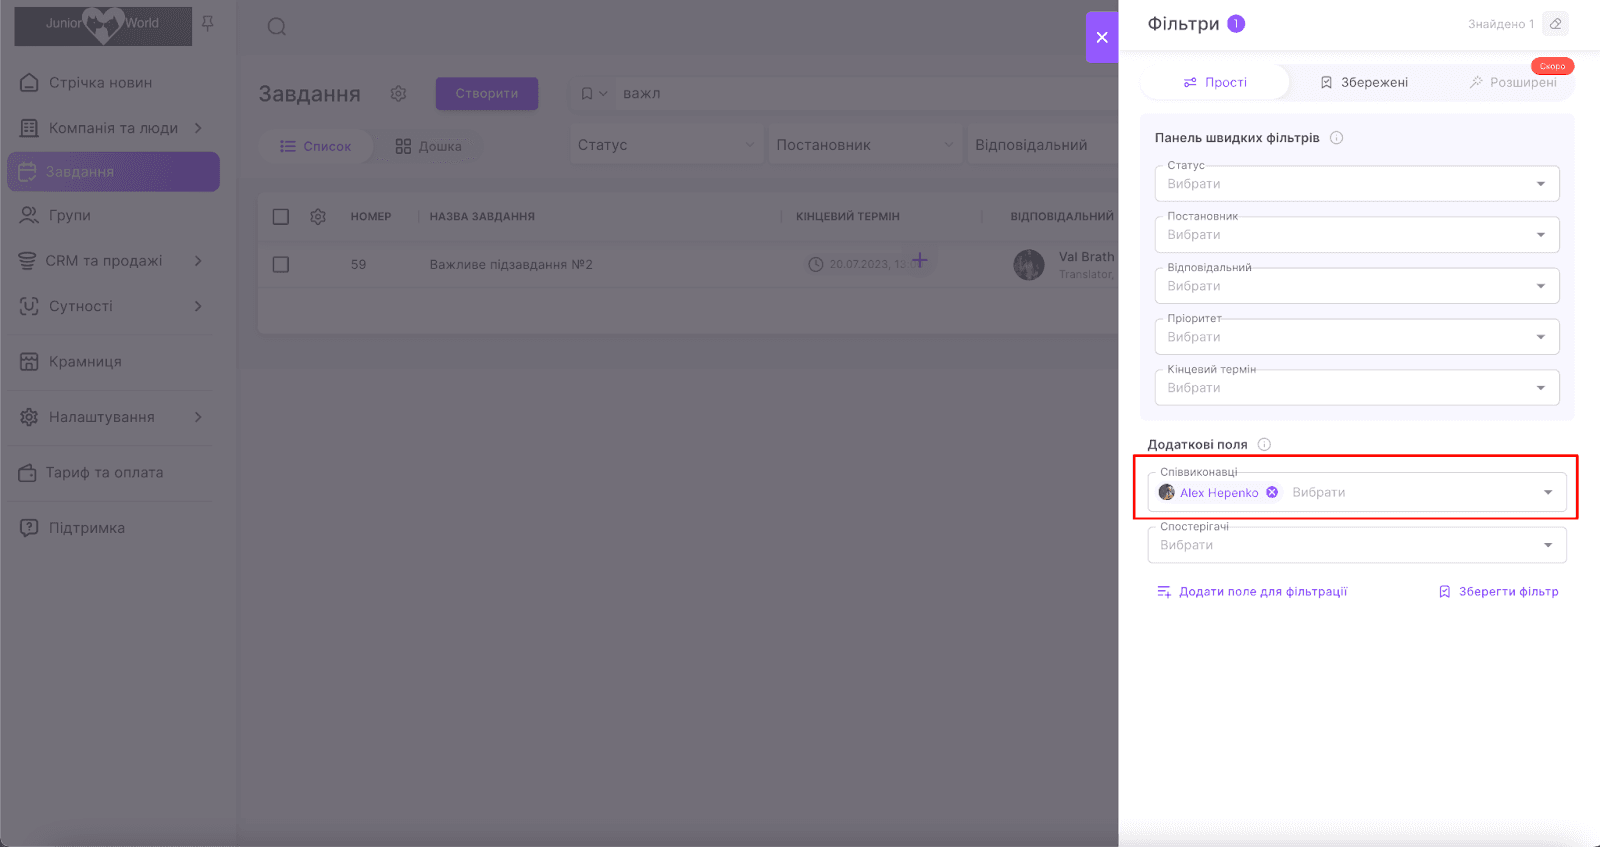Viewport: 1600px width, 847px height.
Task: Open Тариф та оплата in the sidebar
Action: pos(104,473)
